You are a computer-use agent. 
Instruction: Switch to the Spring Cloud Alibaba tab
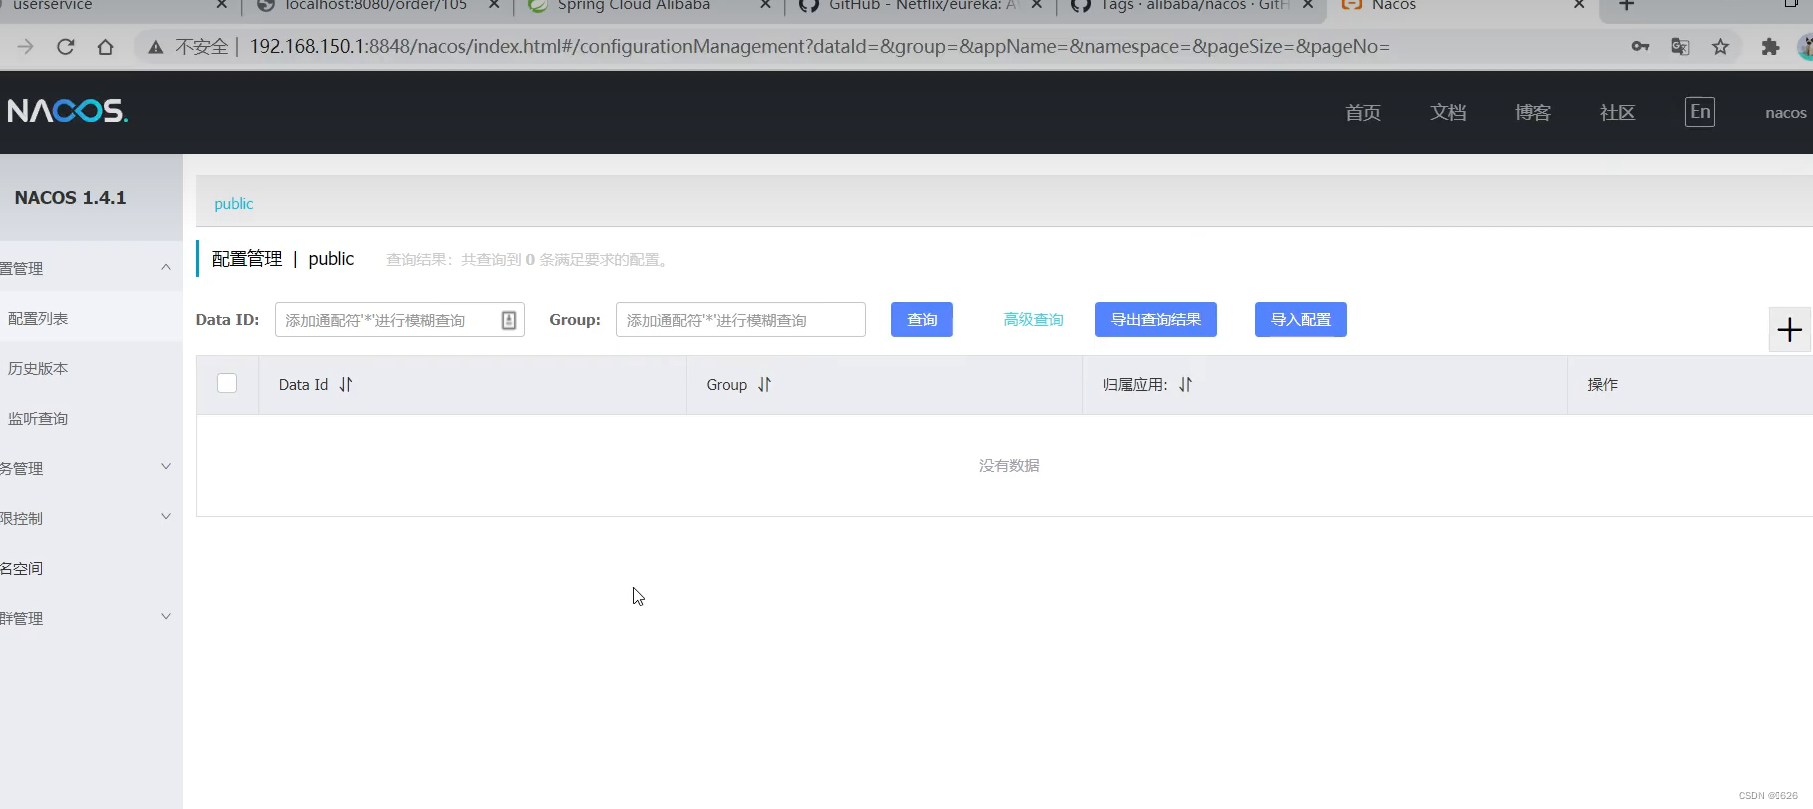(x=648, y=6)
